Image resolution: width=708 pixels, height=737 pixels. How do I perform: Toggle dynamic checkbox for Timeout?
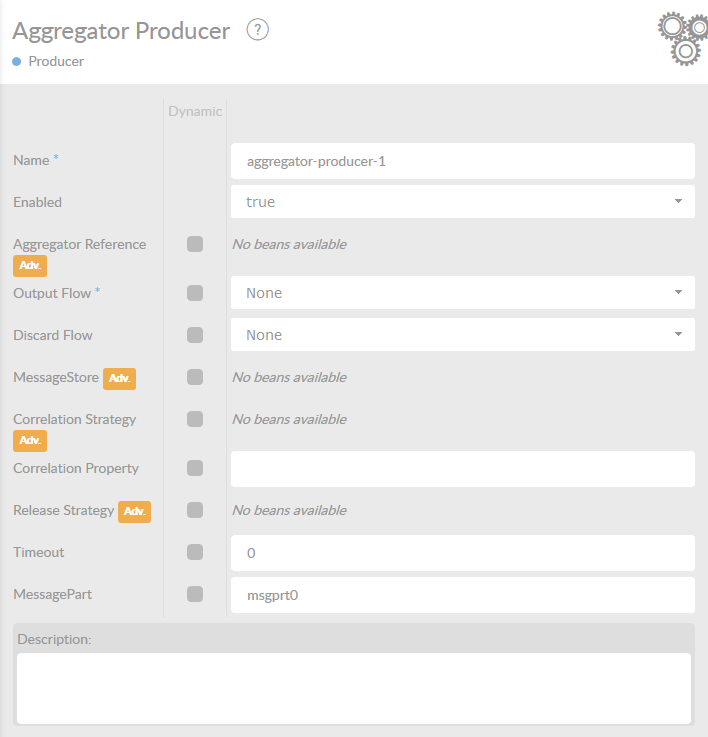(x=195, y=552)
